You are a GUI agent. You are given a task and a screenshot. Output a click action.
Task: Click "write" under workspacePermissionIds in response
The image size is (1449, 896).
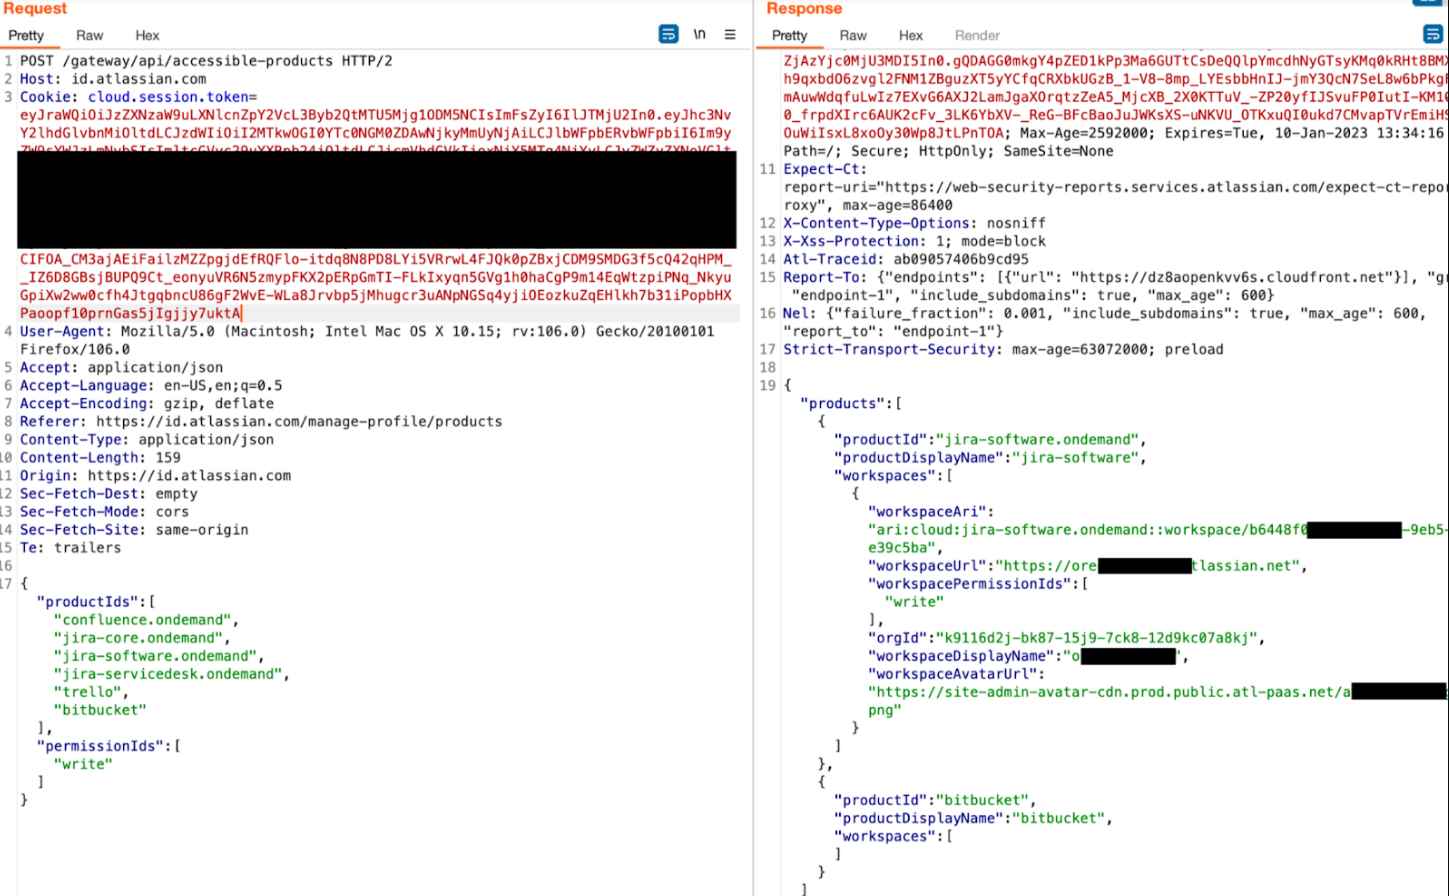pyautogui.click(x=914, y=602)
